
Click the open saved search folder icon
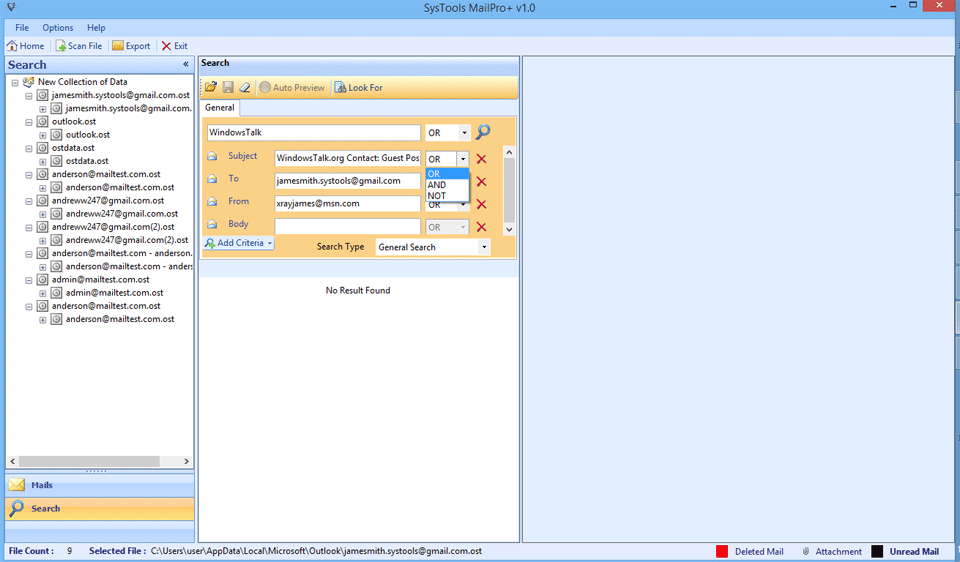point(211,88)
